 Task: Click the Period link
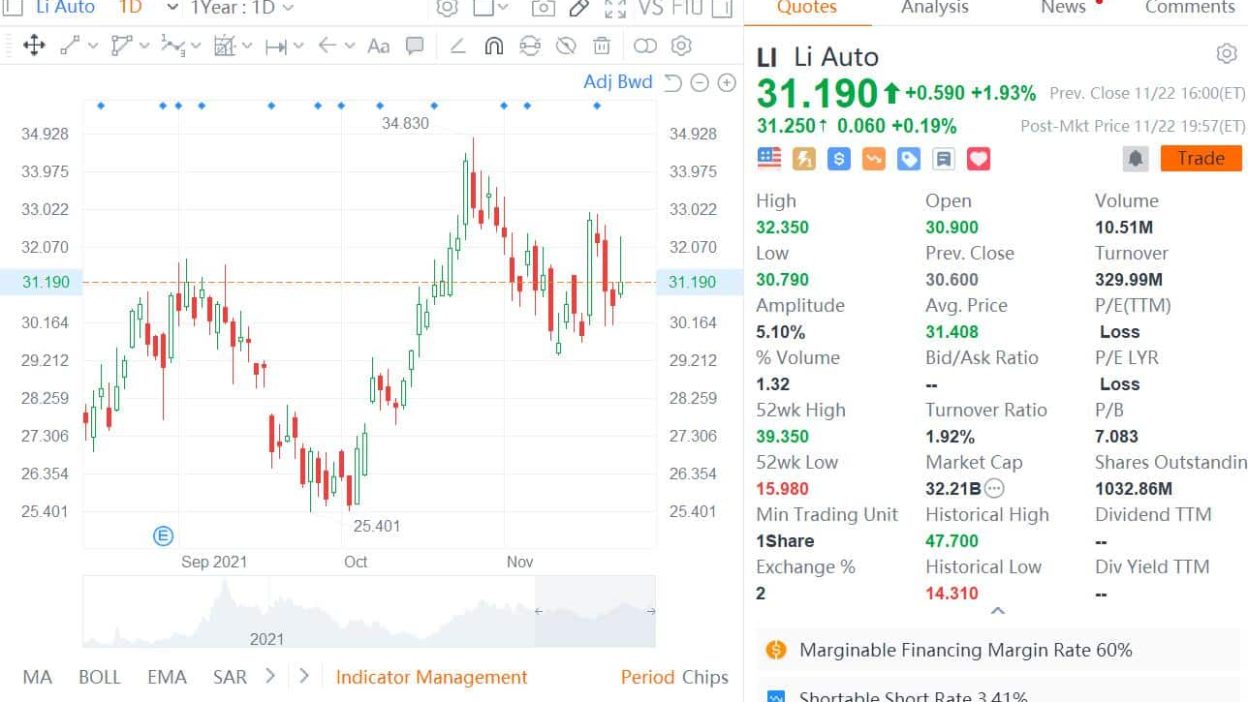point(647,677)
